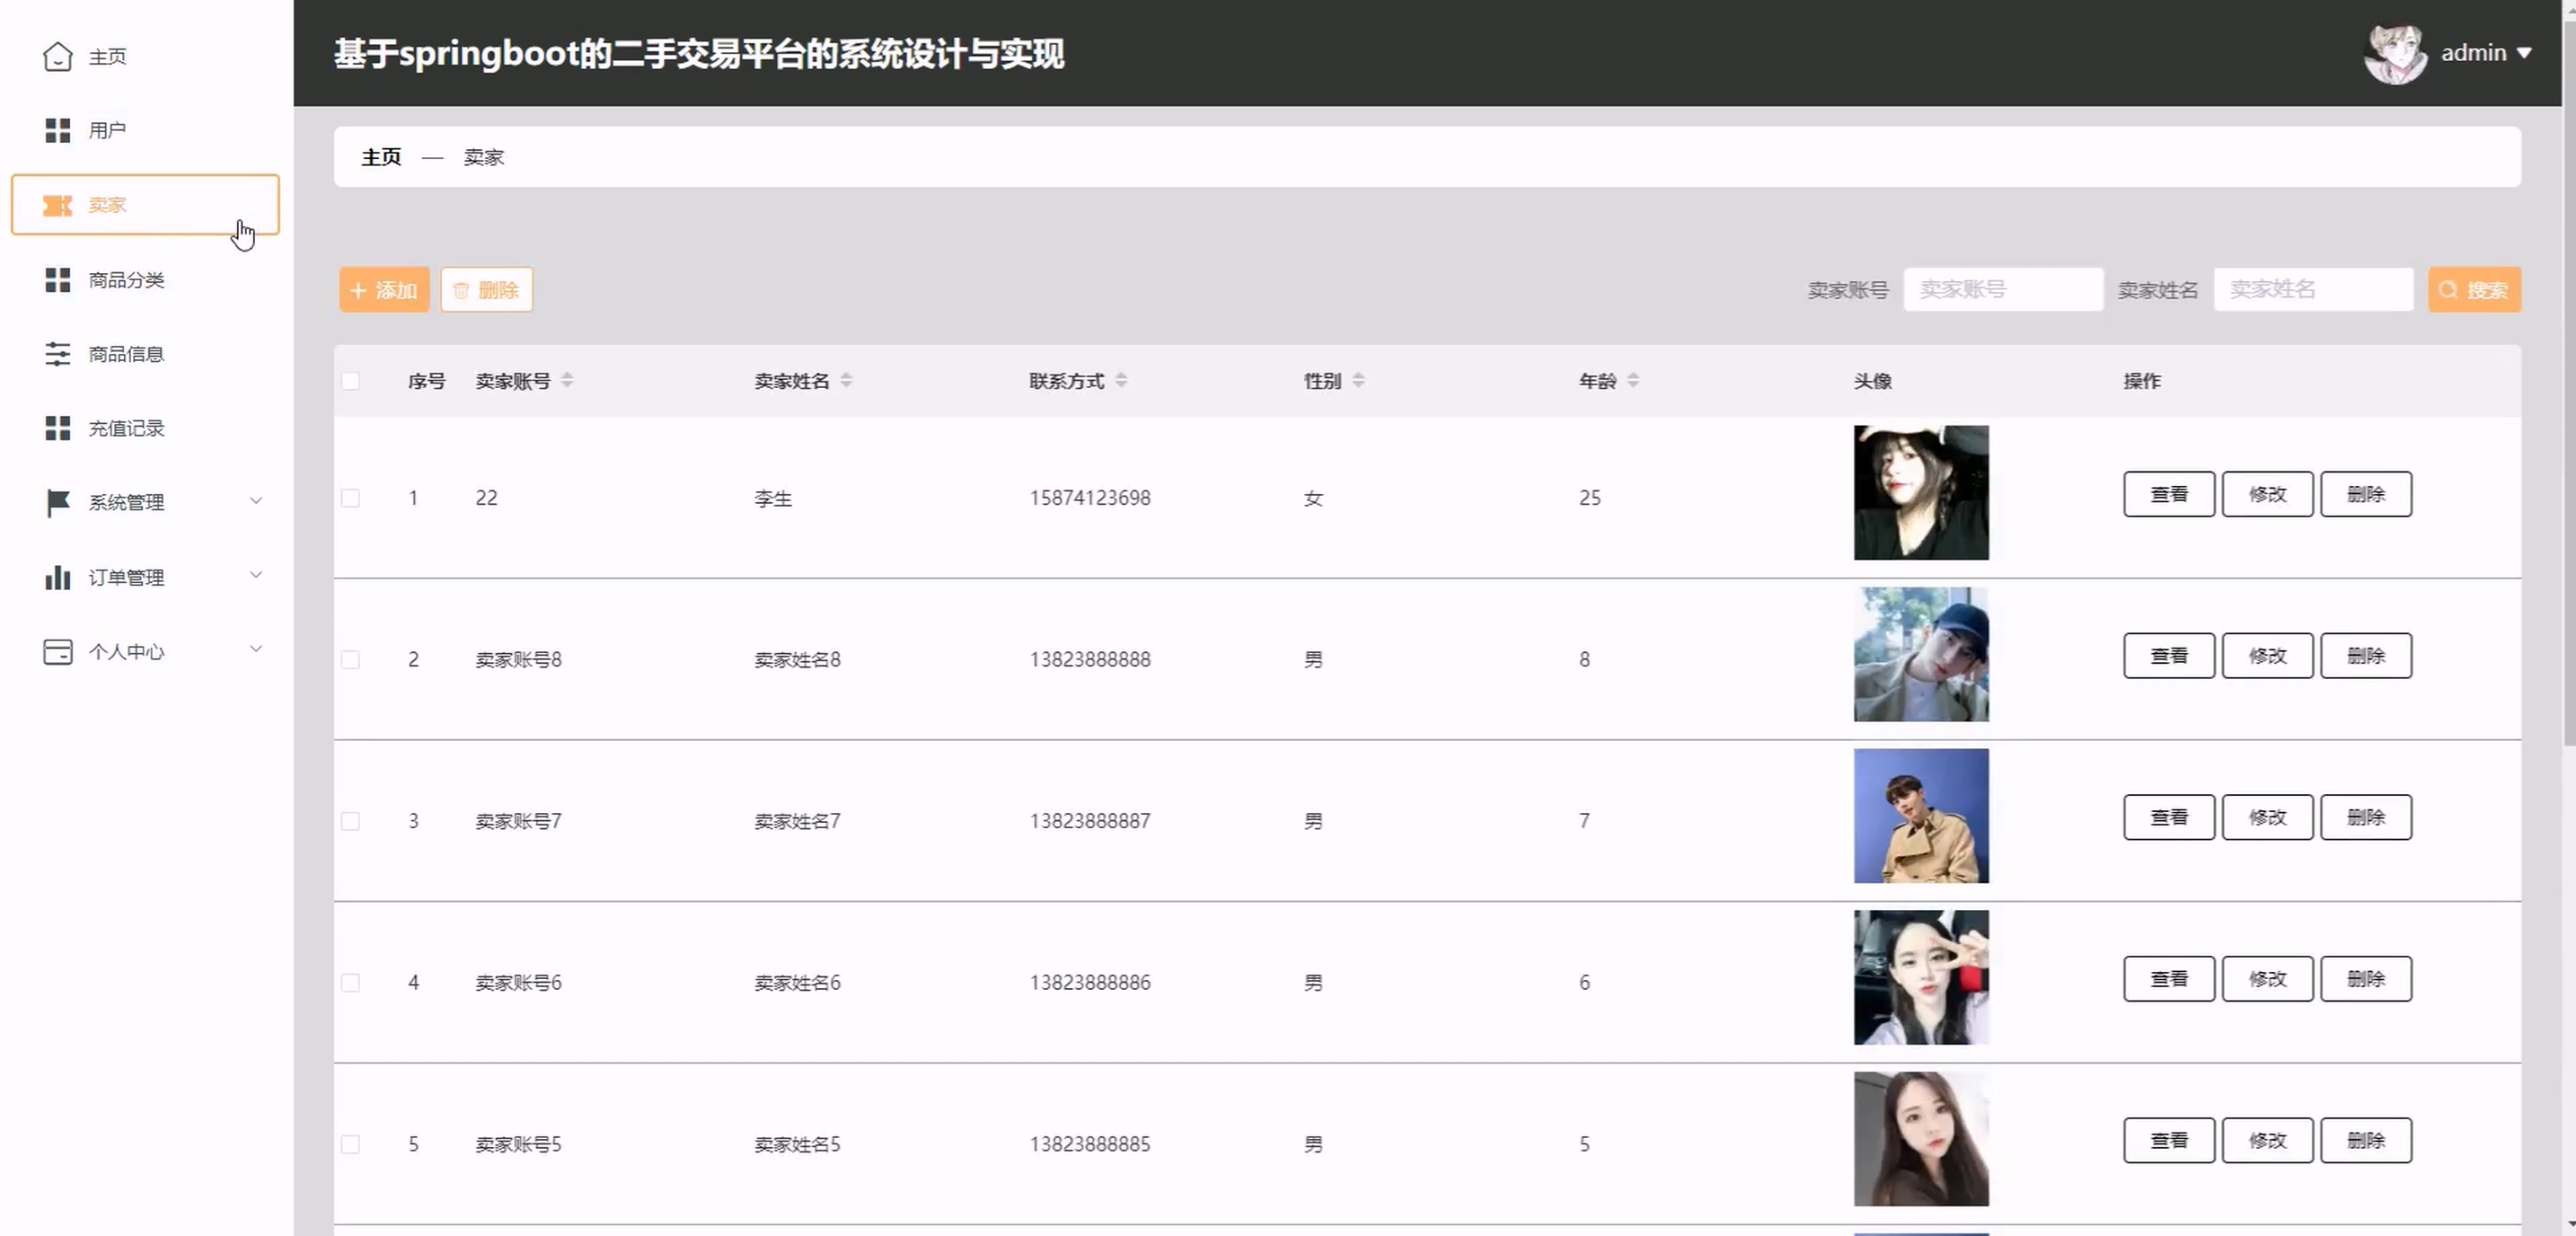Click 修改 for 卖家账号8 row
2576x1236 pixels.
tap(2267, 656)
